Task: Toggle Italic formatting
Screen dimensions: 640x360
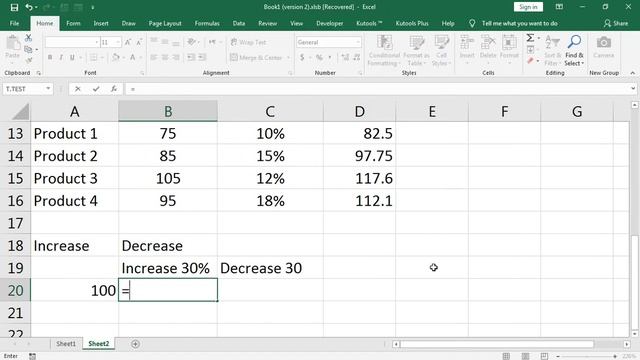Action: point(61,58)
